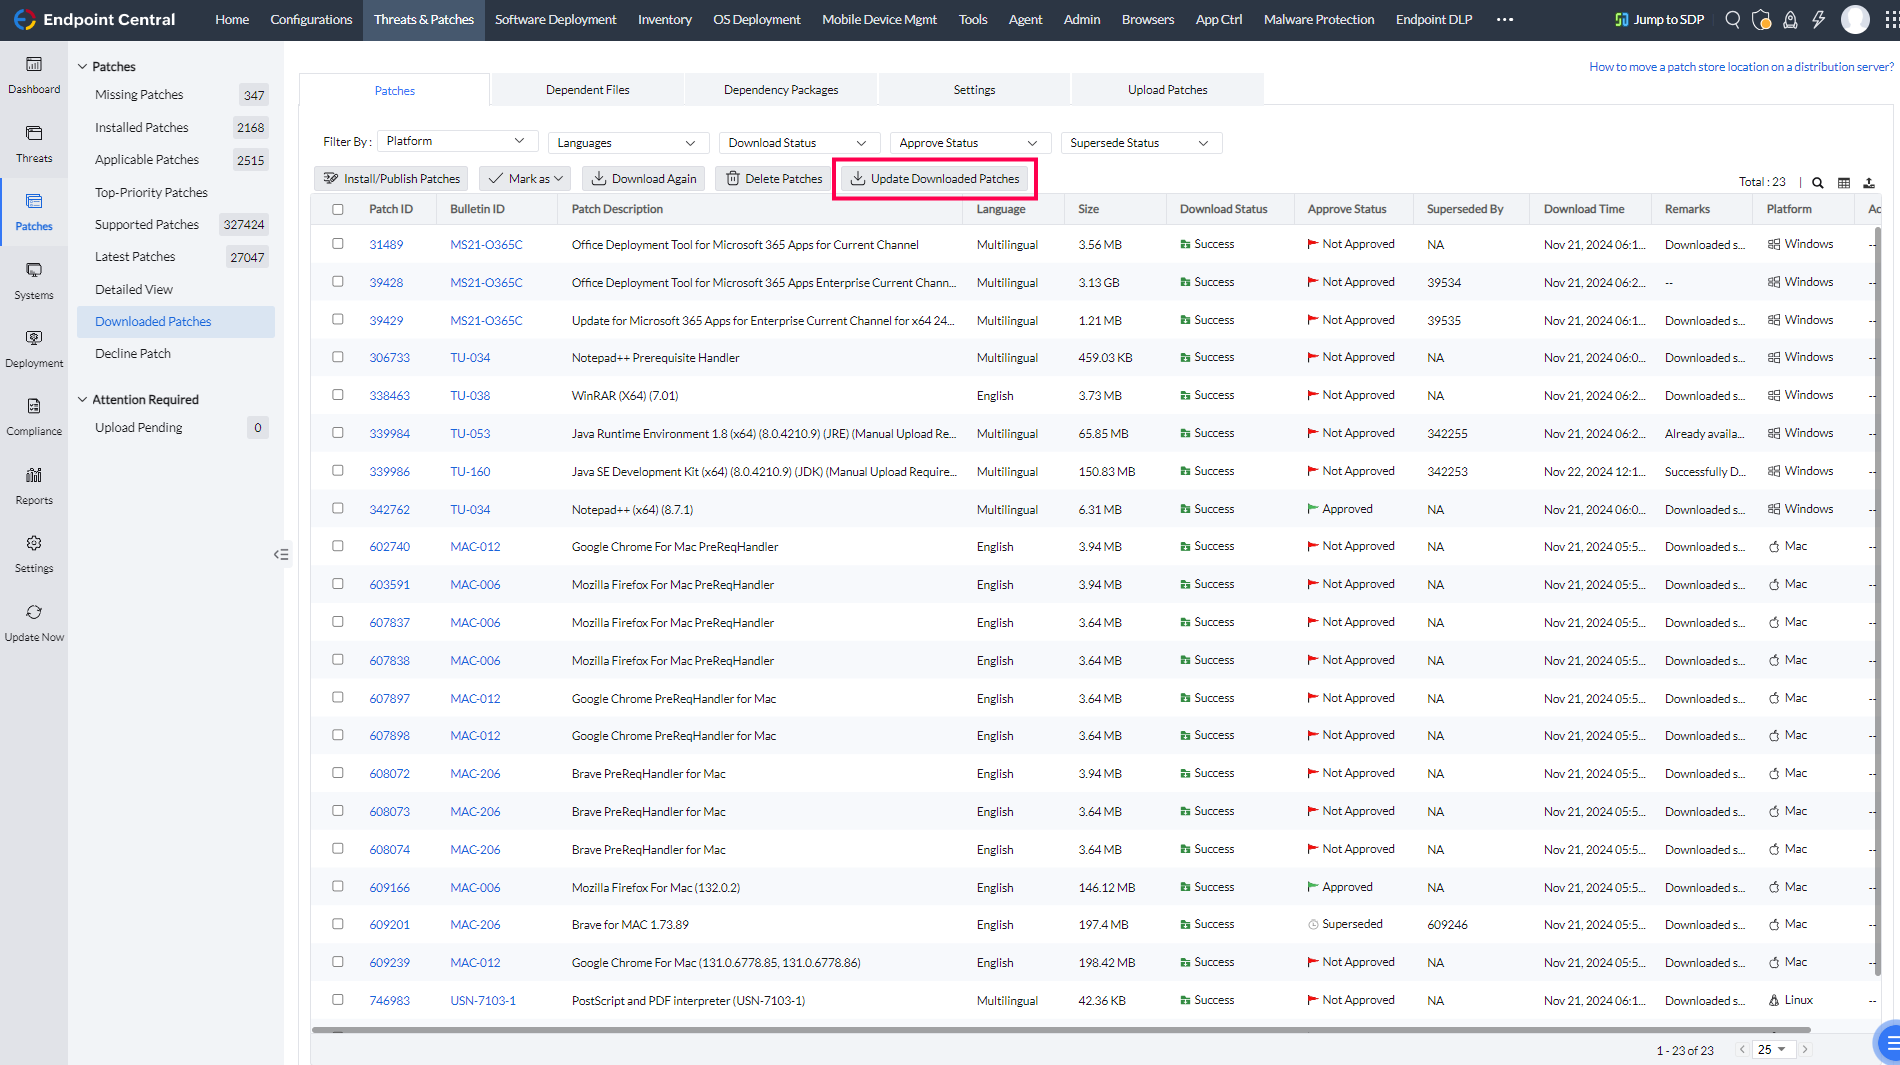
Task: Check the box for patch 39428
Action: coord(338,282)
